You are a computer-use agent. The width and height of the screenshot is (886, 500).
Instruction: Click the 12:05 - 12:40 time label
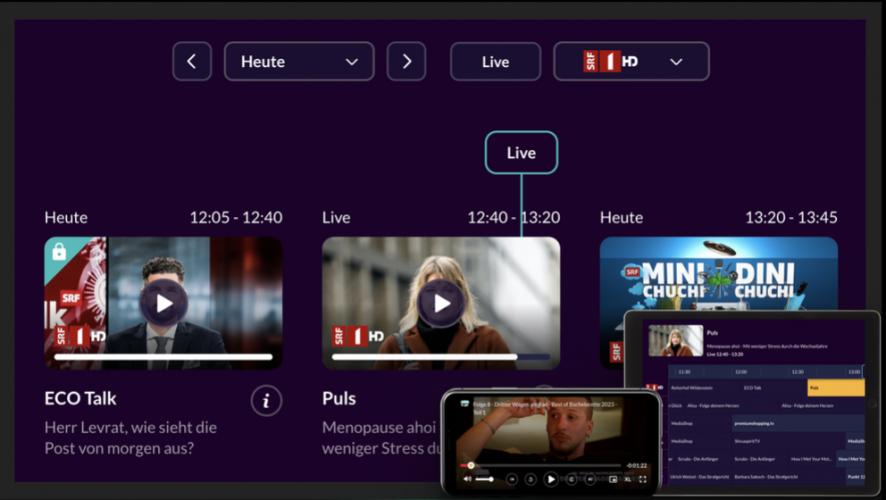(x=236, y=218)
